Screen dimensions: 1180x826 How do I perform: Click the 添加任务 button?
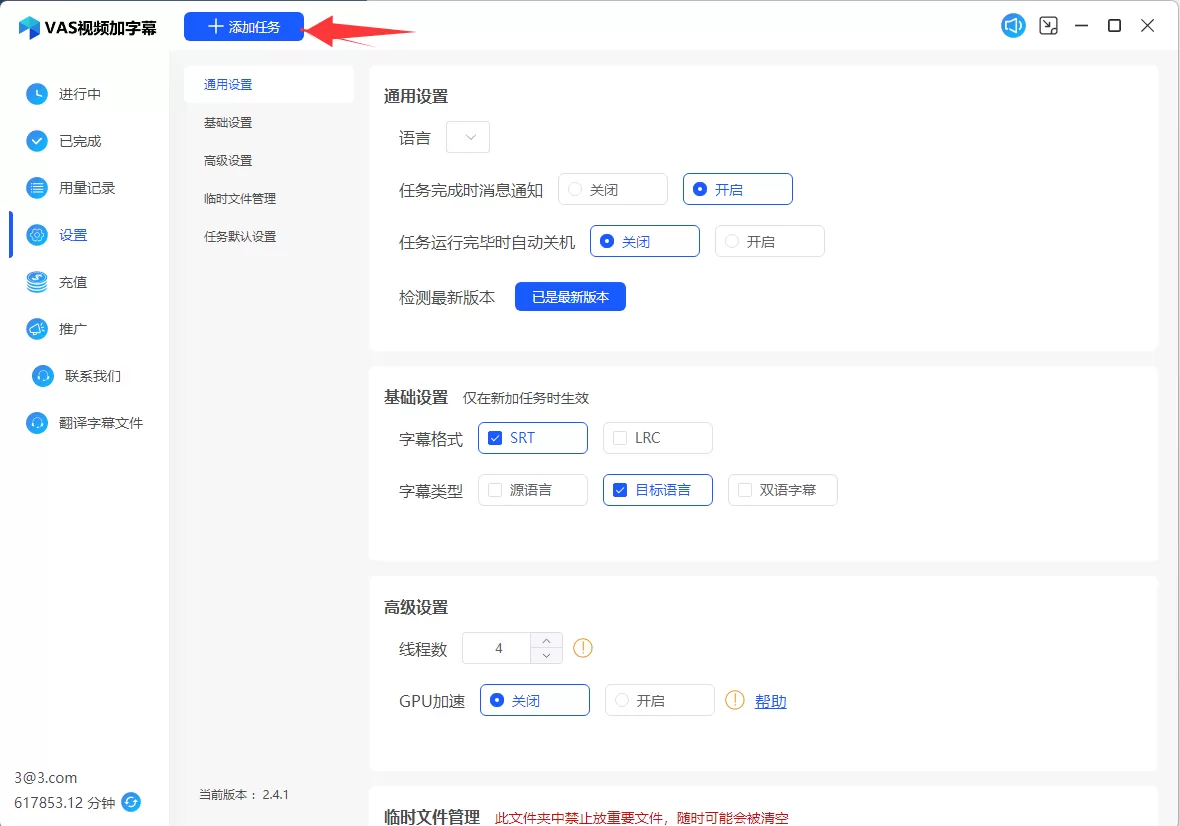(244, 27)
